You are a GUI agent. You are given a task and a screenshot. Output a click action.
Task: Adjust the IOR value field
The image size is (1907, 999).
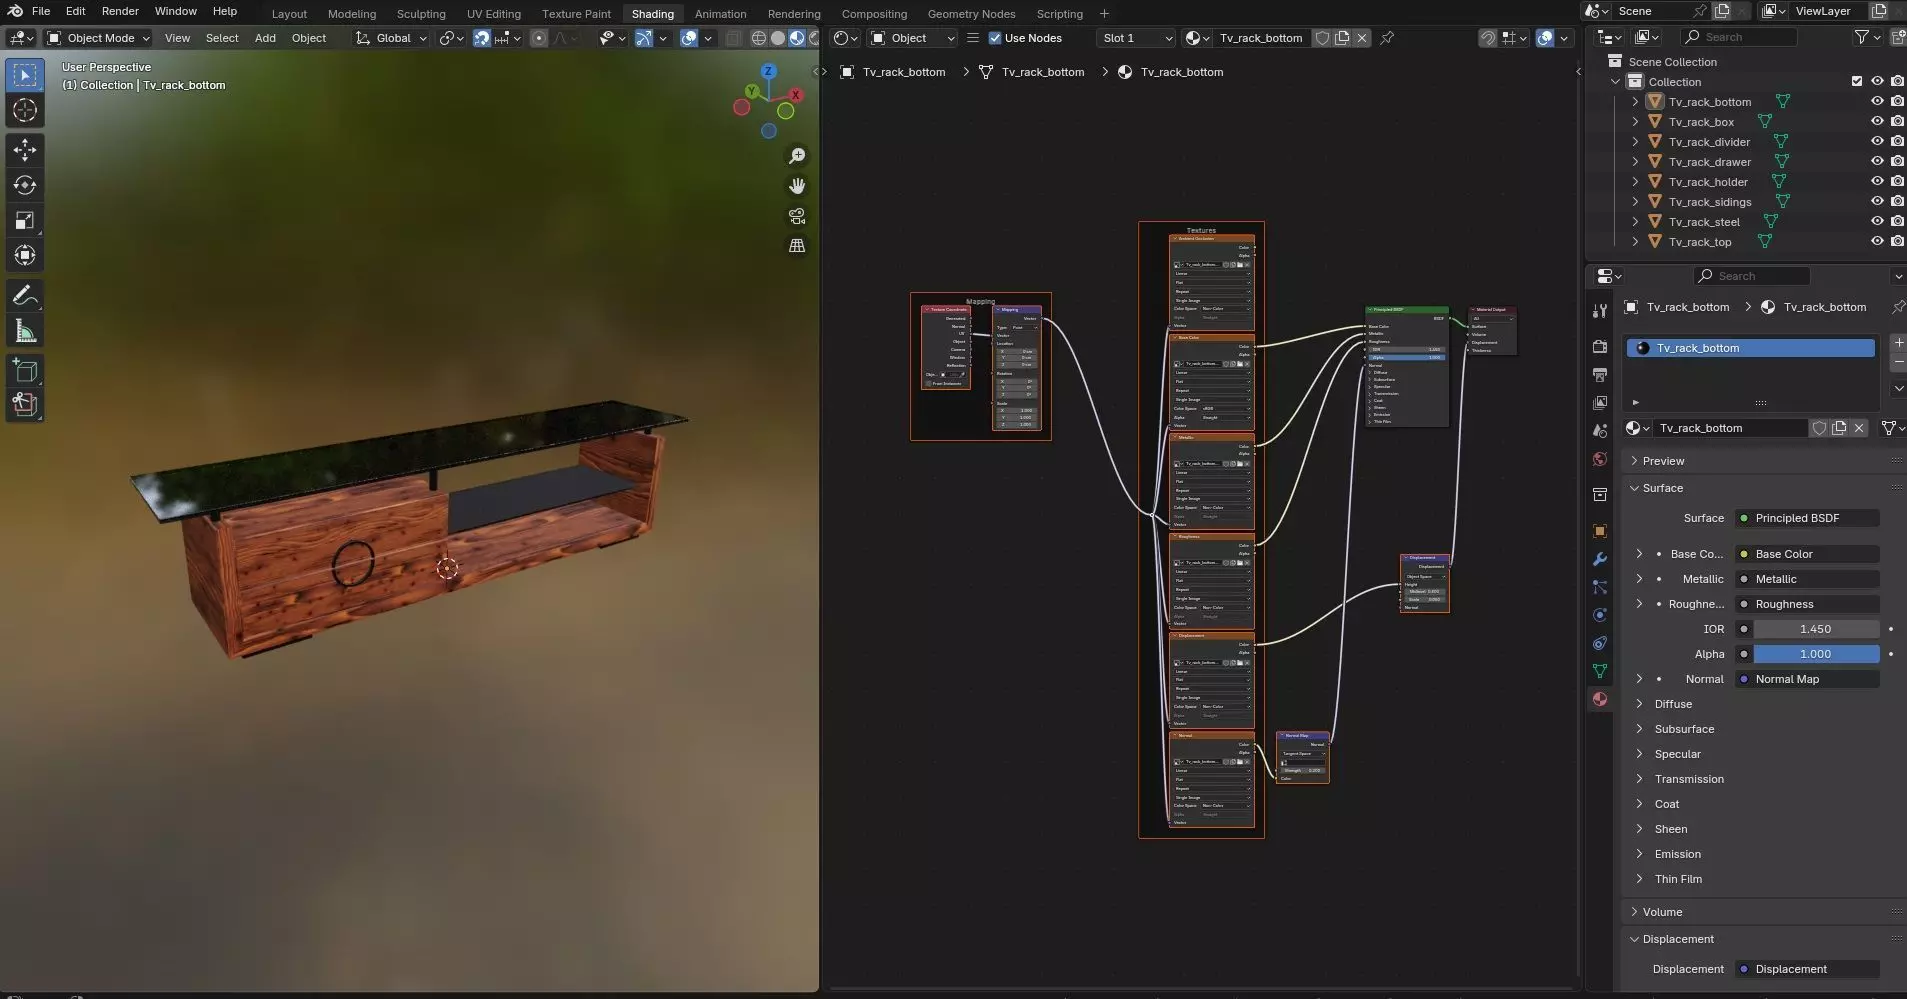pyautogui.click(x=1816, y=629)
